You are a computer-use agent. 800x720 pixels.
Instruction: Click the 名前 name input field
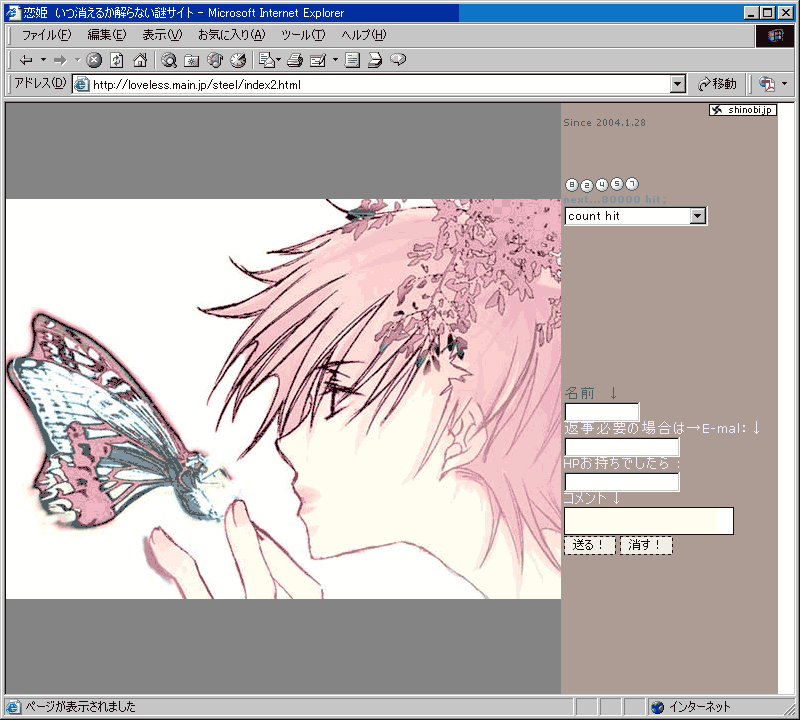tap(602, 412)
